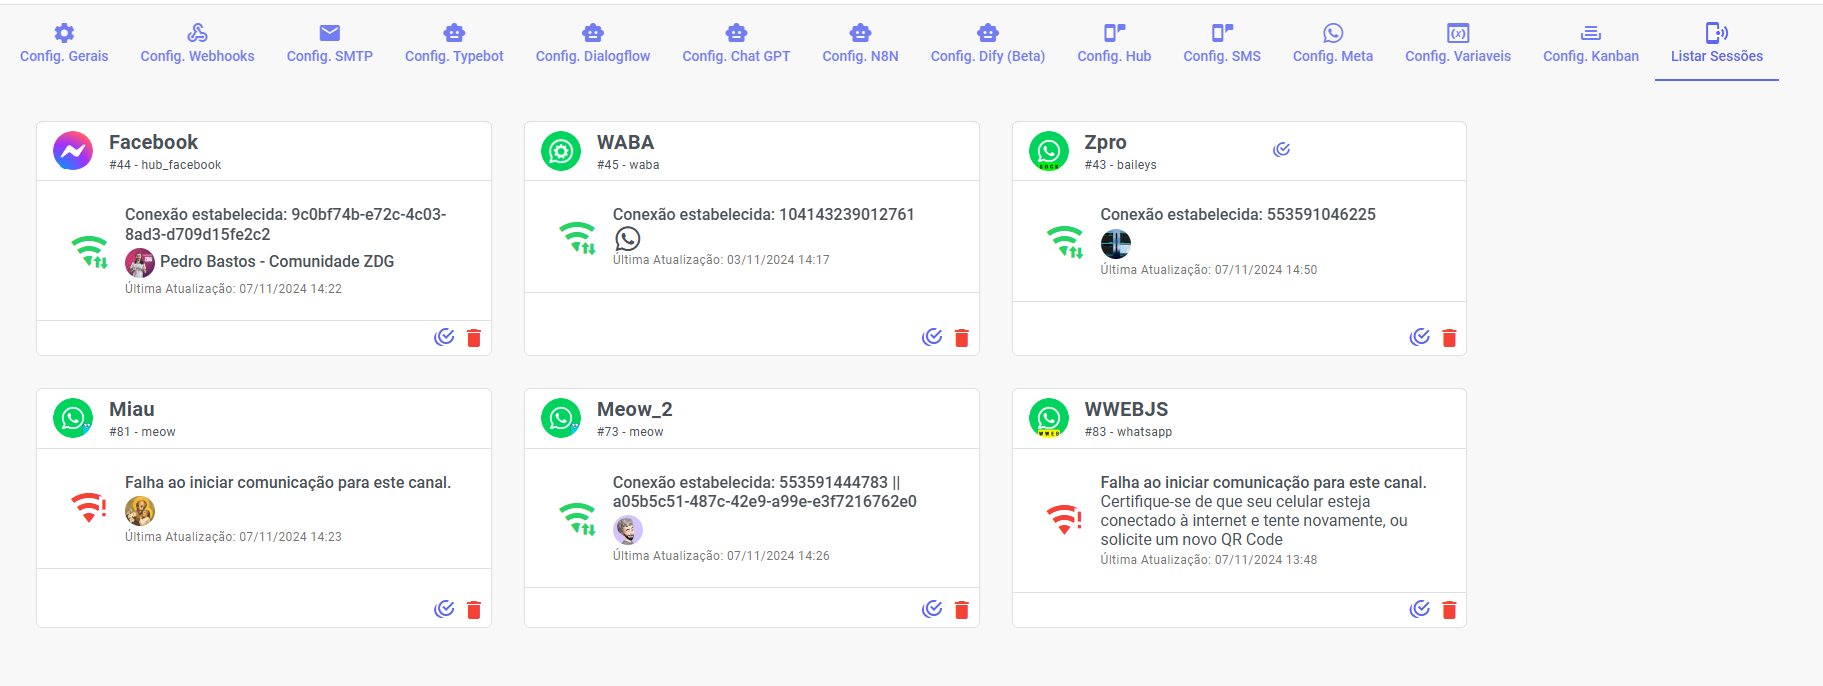Click check-circle icon beside Zpro title
The width and height of the screenshot is (1823, 686).
click(1281, 149)
